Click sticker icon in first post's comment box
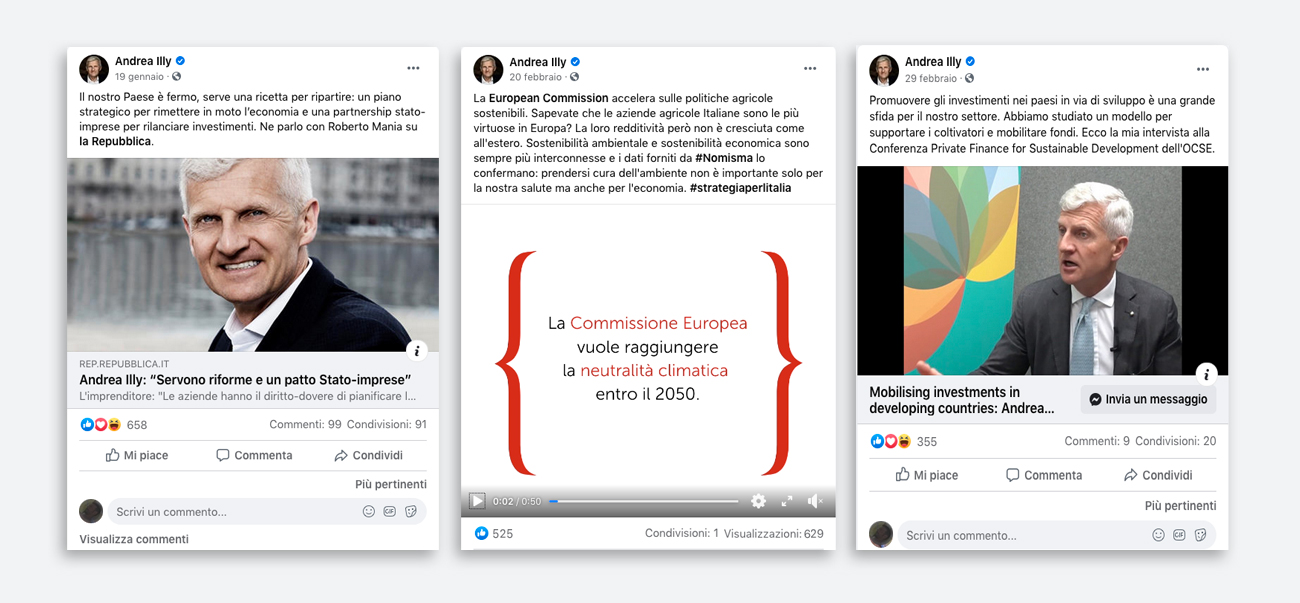The height and width of the screenshot is (603, 1300). (x=410, y=511)
